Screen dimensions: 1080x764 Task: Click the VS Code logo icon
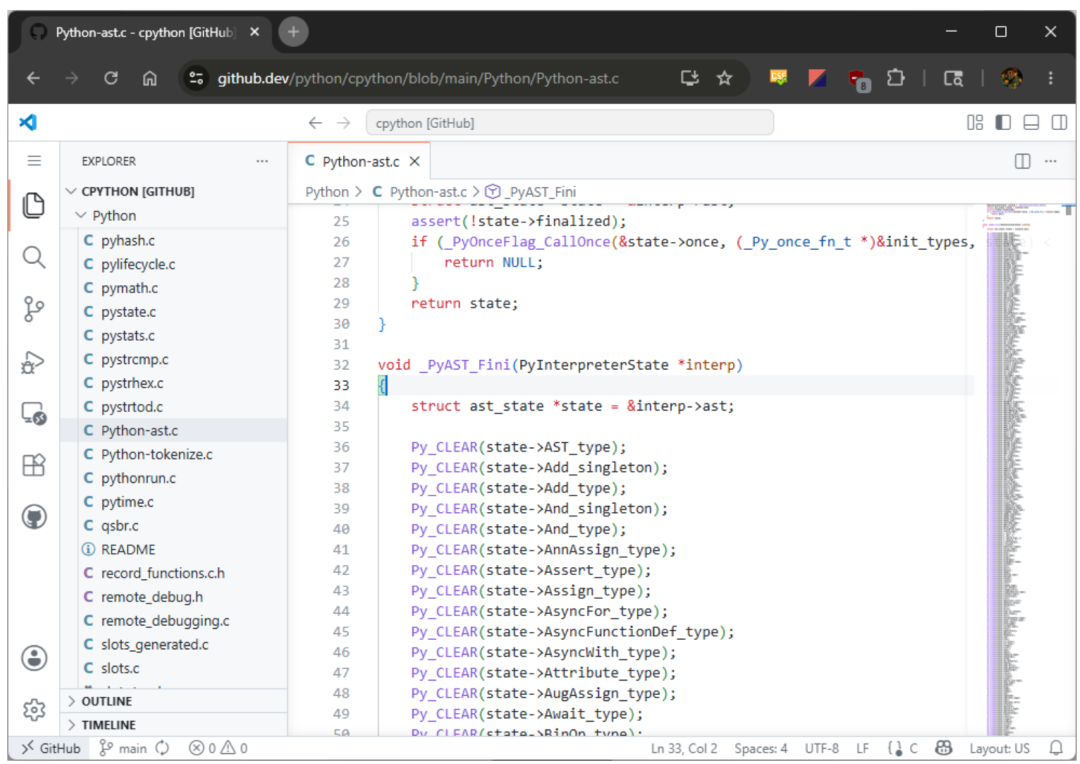click(28, 123)
